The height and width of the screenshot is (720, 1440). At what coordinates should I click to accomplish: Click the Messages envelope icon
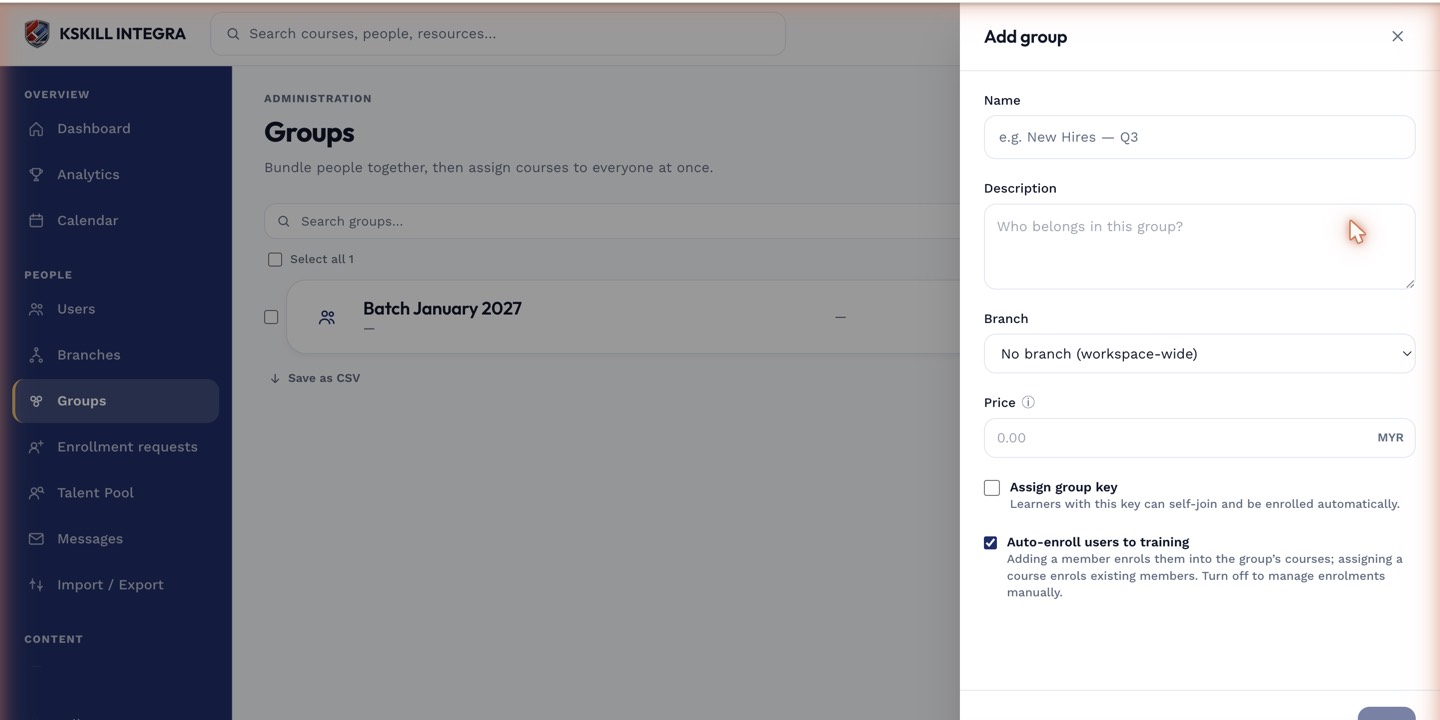tap(36, 539)
